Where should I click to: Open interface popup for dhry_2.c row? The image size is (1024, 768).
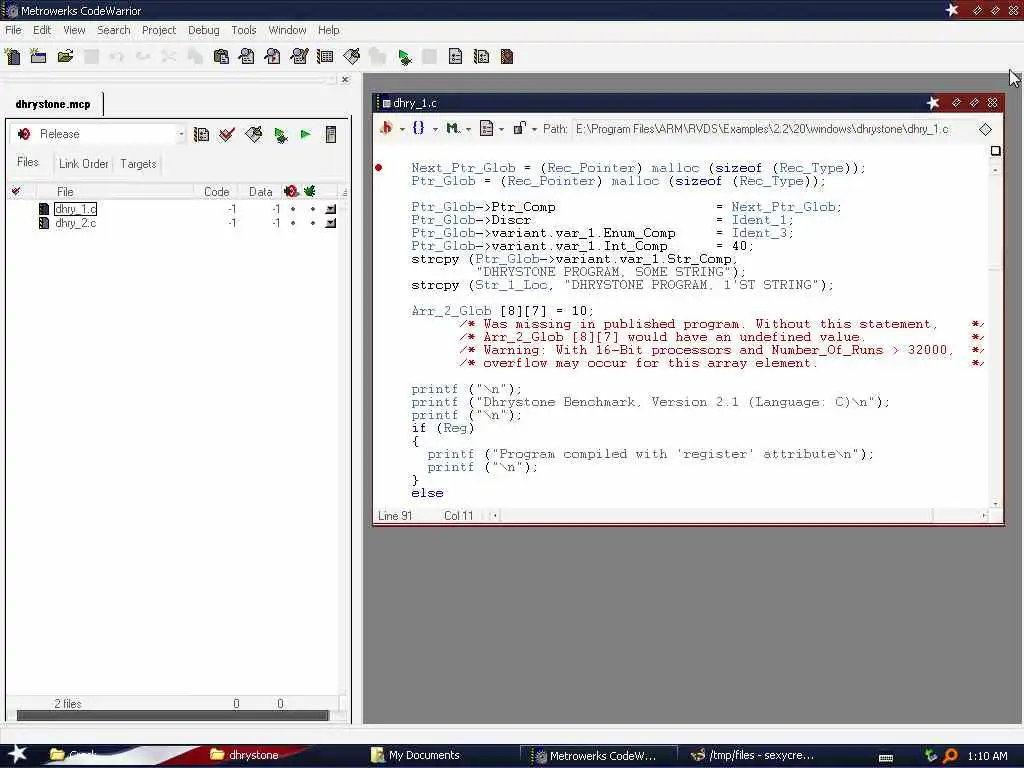[331, 223]
